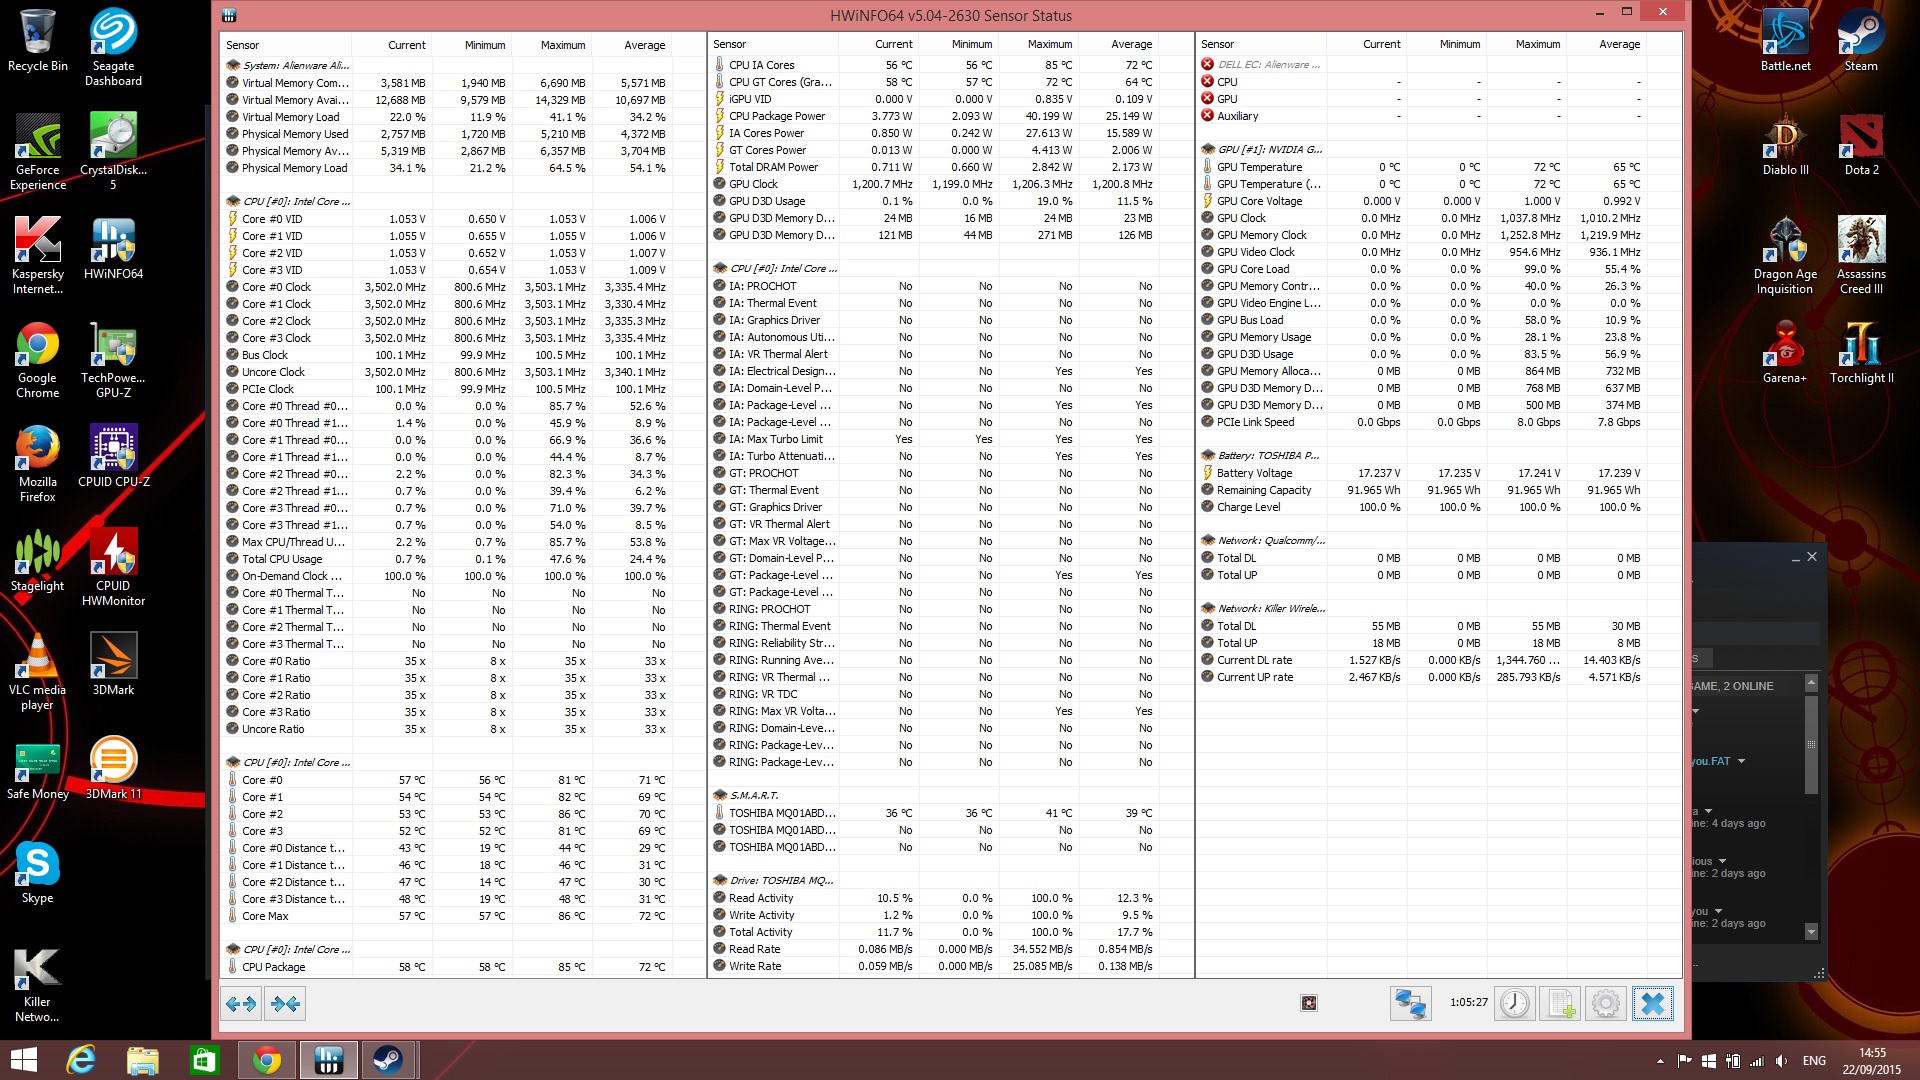This screenshot has width=1920, height=1080.
Task: Open Dragon Age Inquisition shortcut
Action: point(1785,256)
